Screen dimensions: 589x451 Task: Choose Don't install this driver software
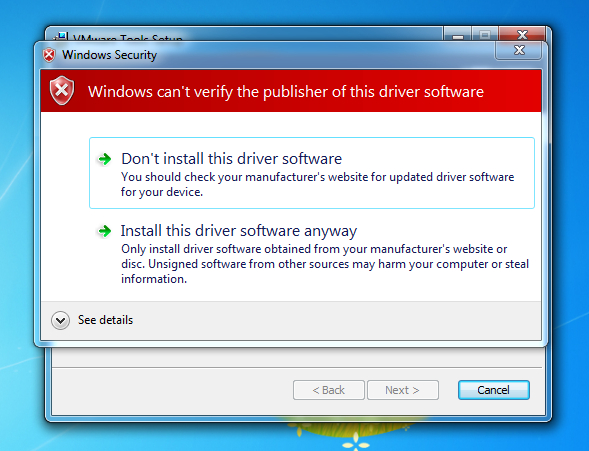tap(312, 173)
